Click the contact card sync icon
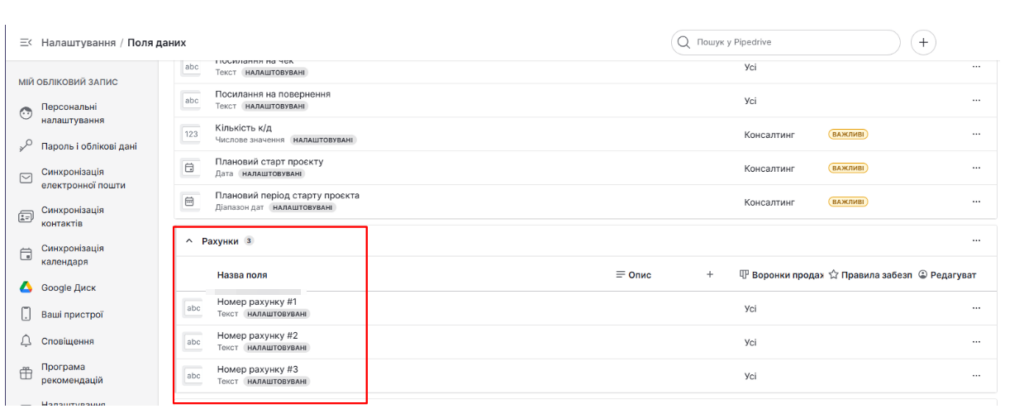Image resolution: width=1024 pixels, height=418 pixels. click(x=26, y=217)
